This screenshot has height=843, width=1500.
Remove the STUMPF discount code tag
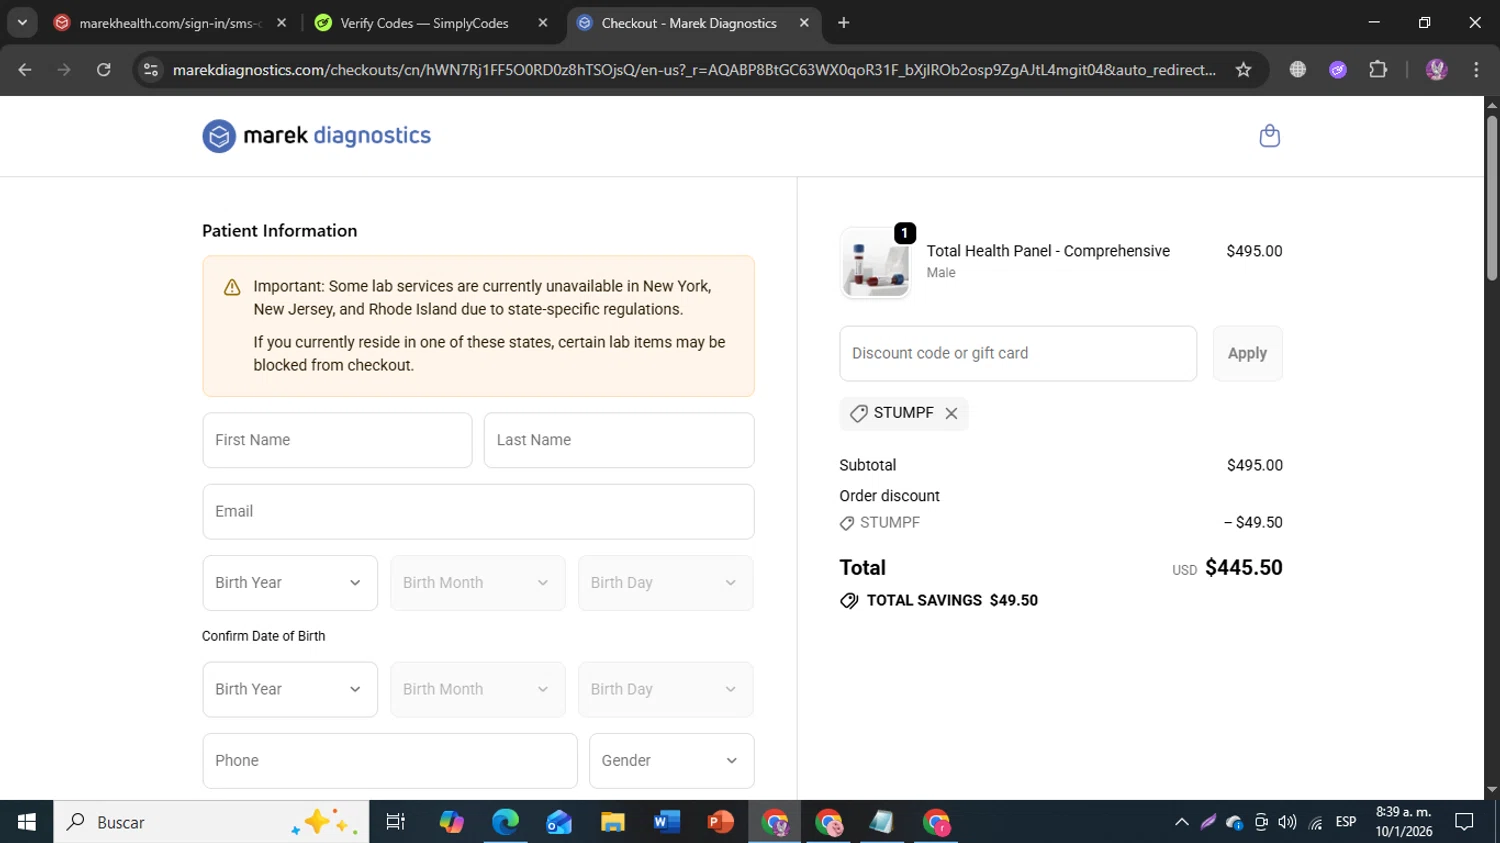tap(951, 413)
